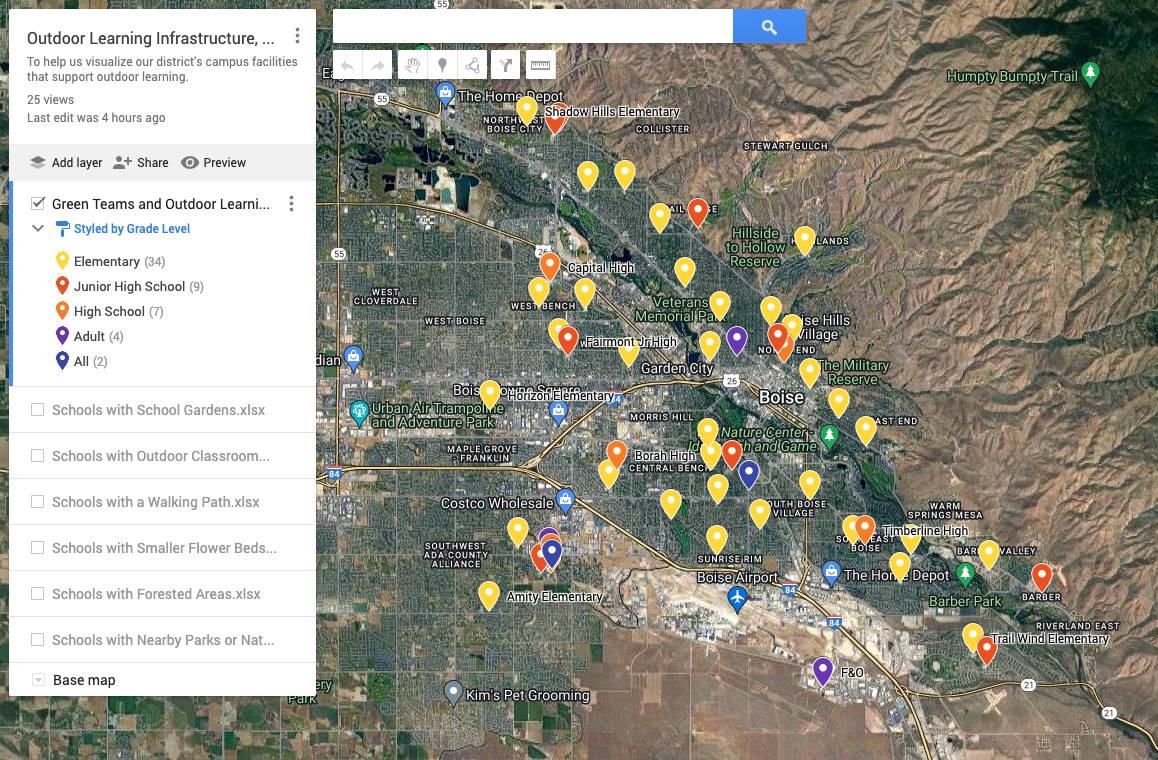Viewport: 1158px width, 760px height.
Task: Activate the measure distances ruler tool
Action: click(x=540, y=66)
